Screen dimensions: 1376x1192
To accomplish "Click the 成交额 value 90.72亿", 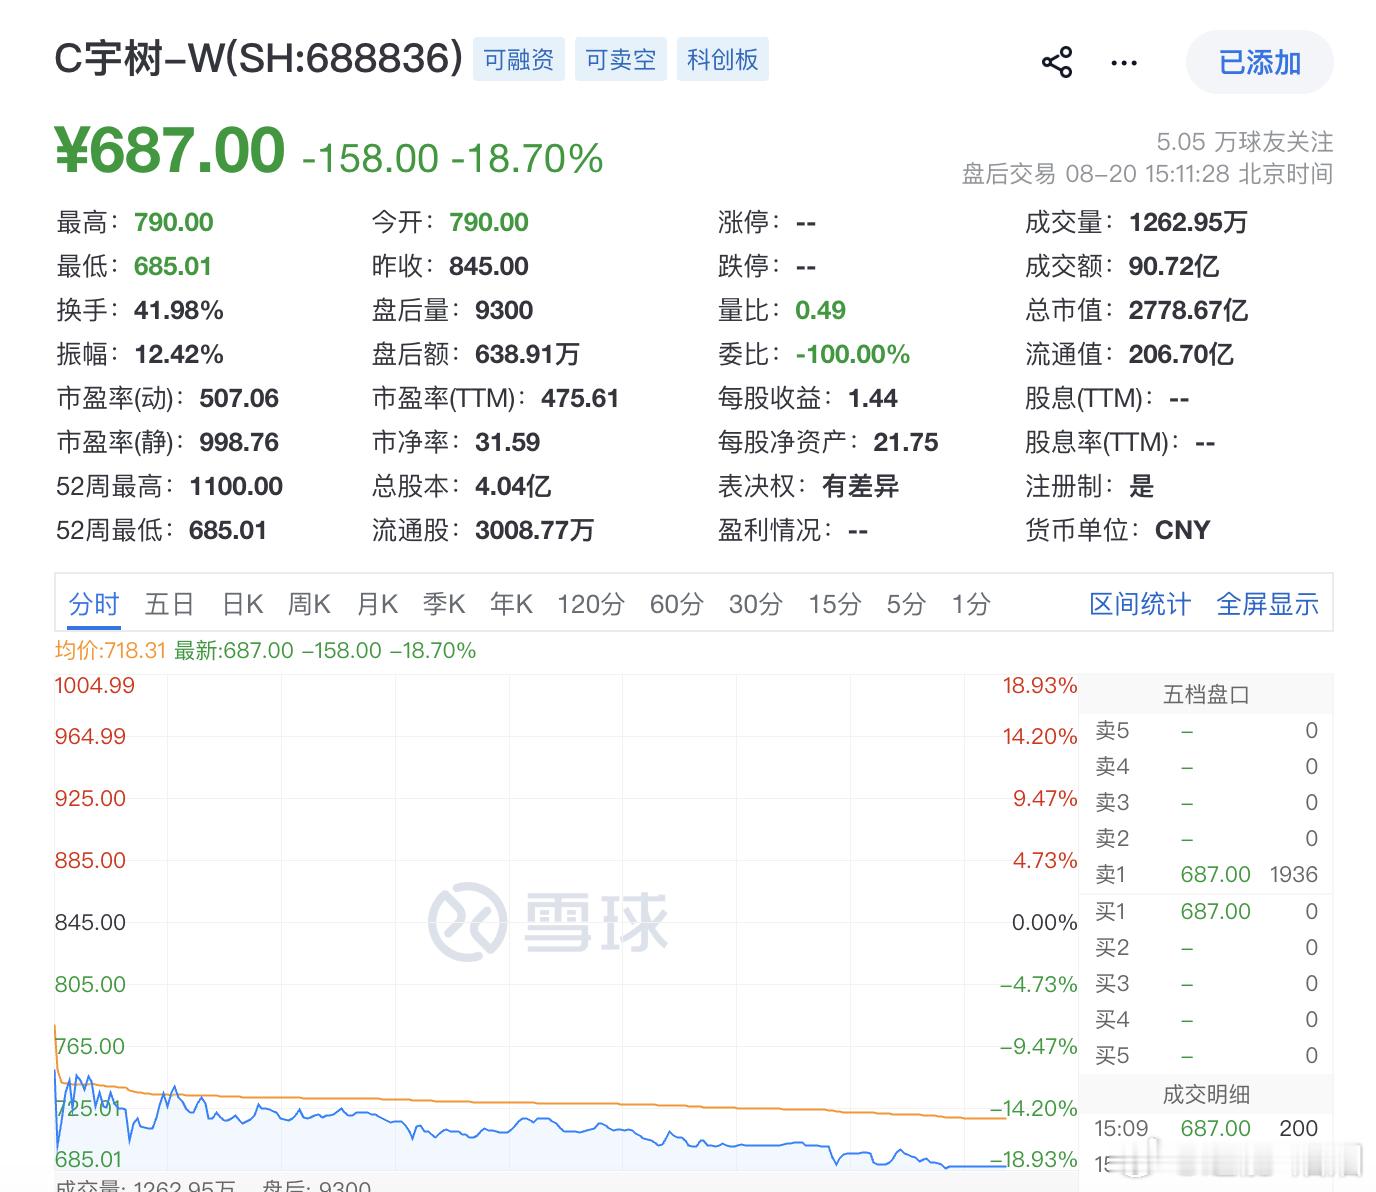I will (x=1174, y=266).
